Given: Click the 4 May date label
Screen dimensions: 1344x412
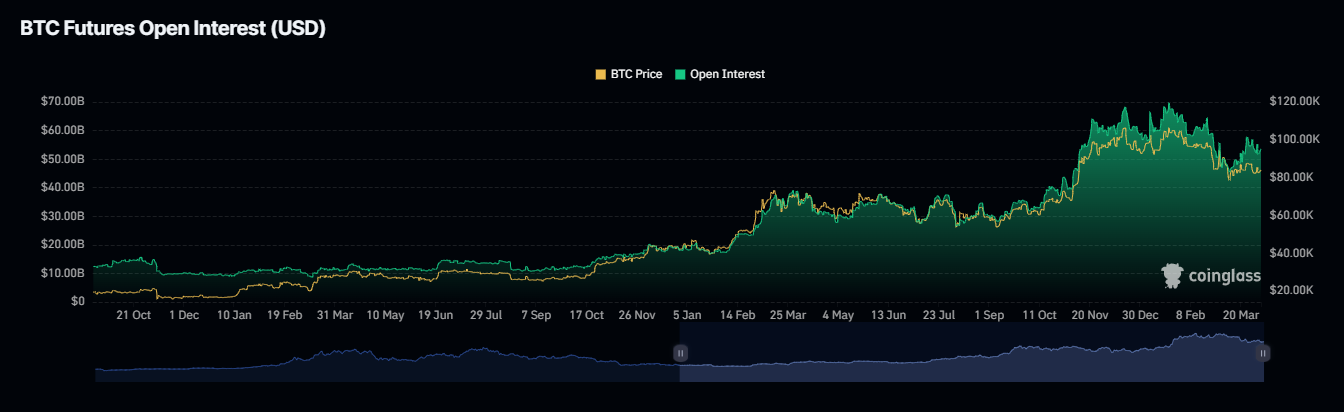Looking at the screenshot, I should [x=838, y=315].
